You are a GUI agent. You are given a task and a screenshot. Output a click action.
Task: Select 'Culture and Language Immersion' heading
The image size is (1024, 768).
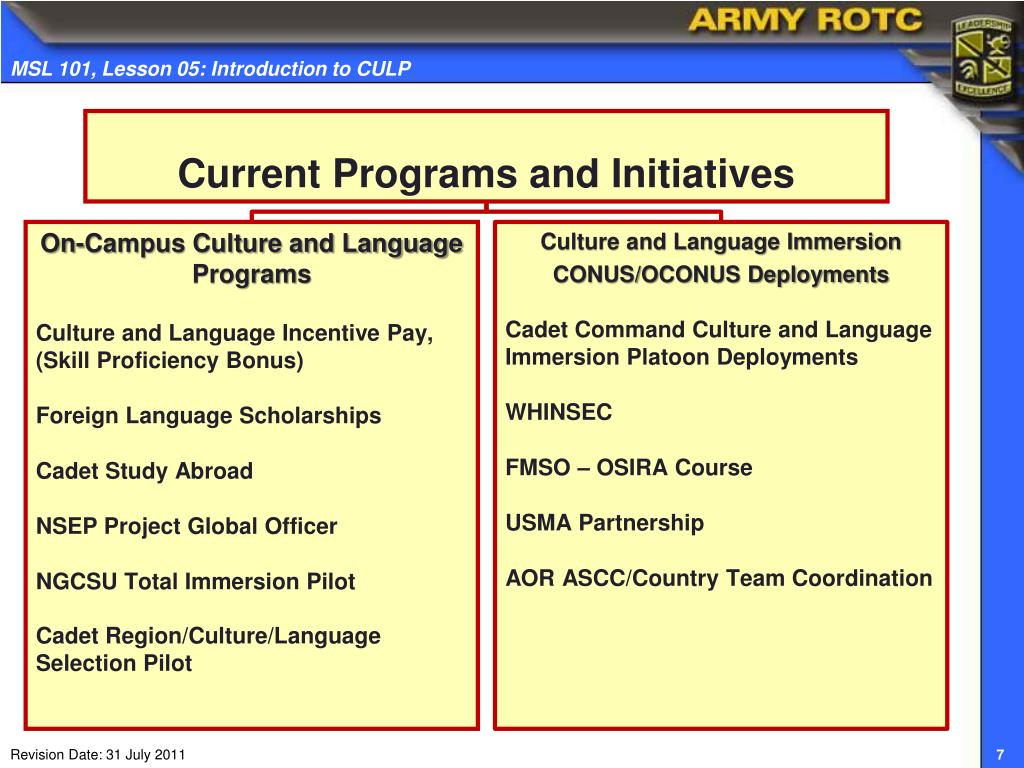pyautogui.click(x=721, y=242)
